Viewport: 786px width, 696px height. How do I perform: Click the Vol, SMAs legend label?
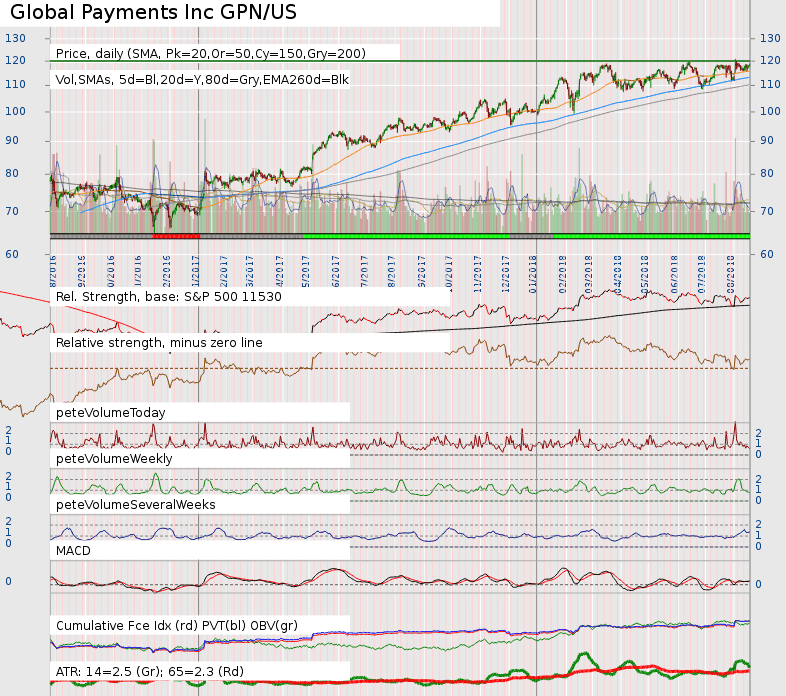pos(202,80)
